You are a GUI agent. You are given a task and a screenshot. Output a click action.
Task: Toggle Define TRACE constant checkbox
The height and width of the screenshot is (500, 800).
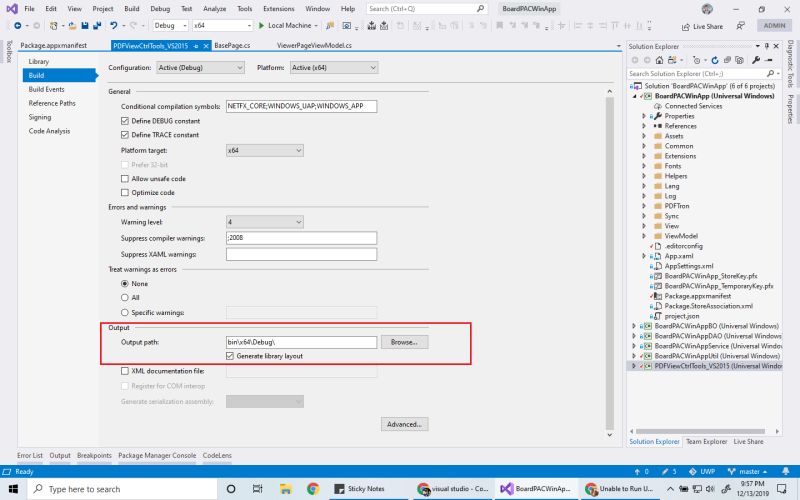tap(124, 135)
